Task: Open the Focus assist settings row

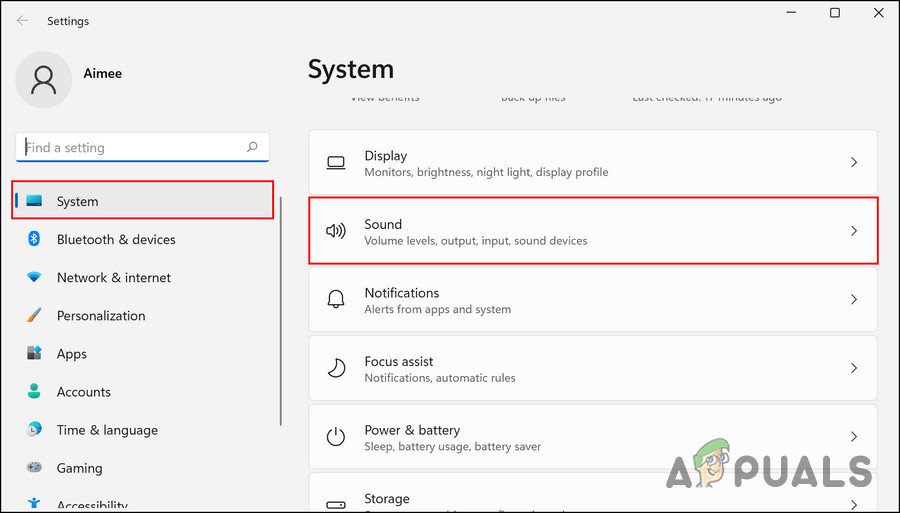Action: 592,368
